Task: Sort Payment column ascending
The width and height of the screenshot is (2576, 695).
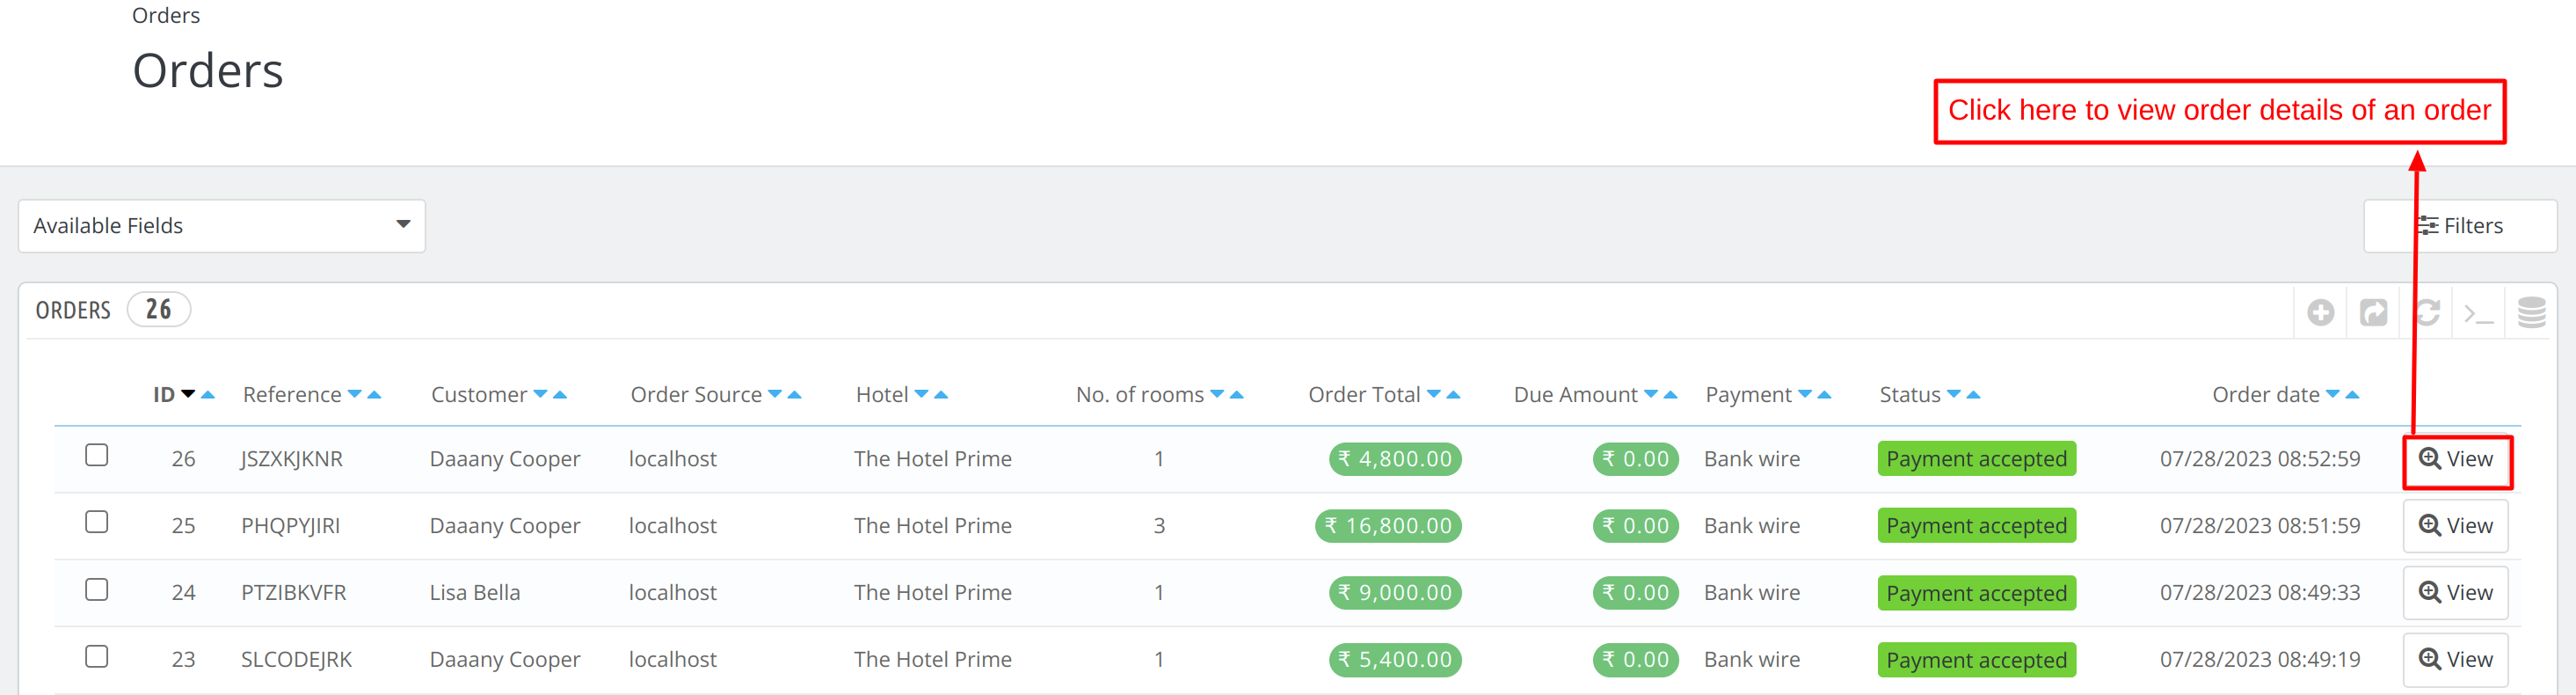Action: tap(1825, 394)
